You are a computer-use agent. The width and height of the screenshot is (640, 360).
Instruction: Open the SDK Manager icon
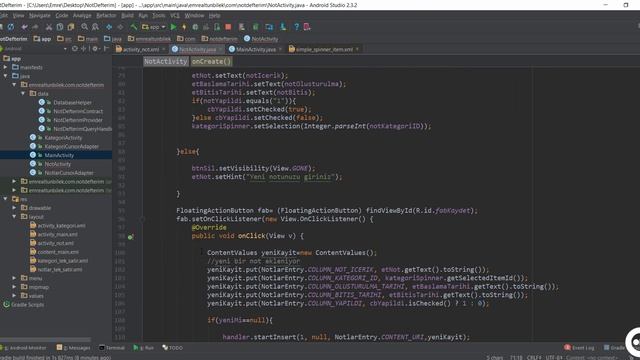(x=283, y=27)
